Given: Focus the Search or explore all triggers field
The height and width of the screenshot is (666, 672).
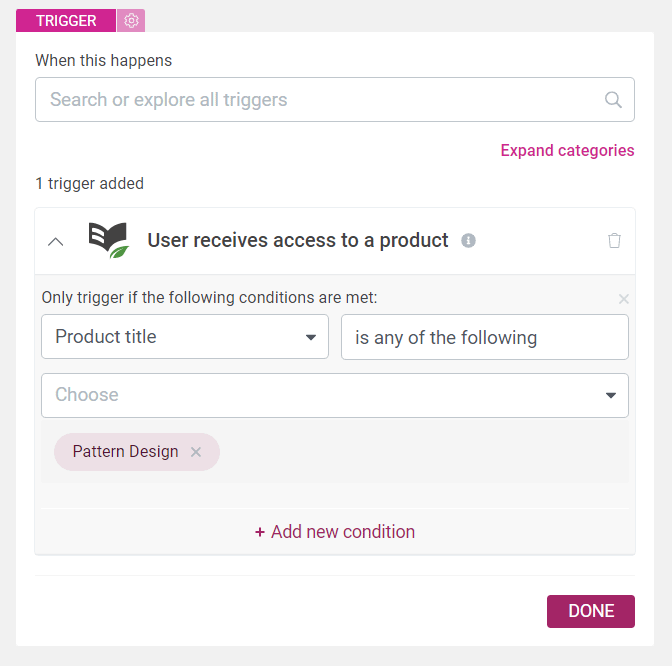Looking at the screenshot, I should [x=335, y=99].
